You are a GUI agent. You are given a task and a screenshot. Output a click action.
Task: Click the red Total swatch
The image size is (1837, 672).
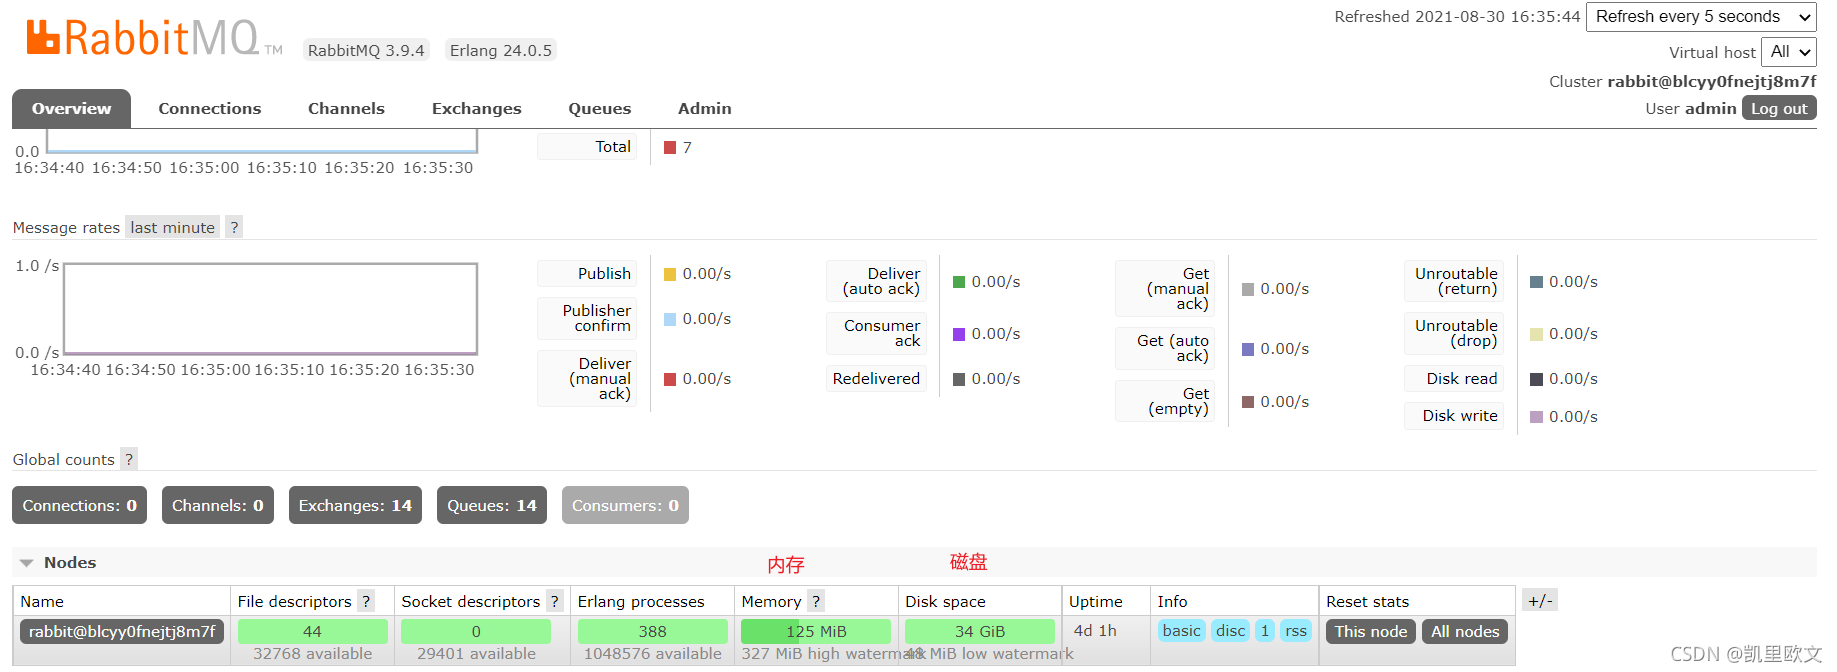670,147
